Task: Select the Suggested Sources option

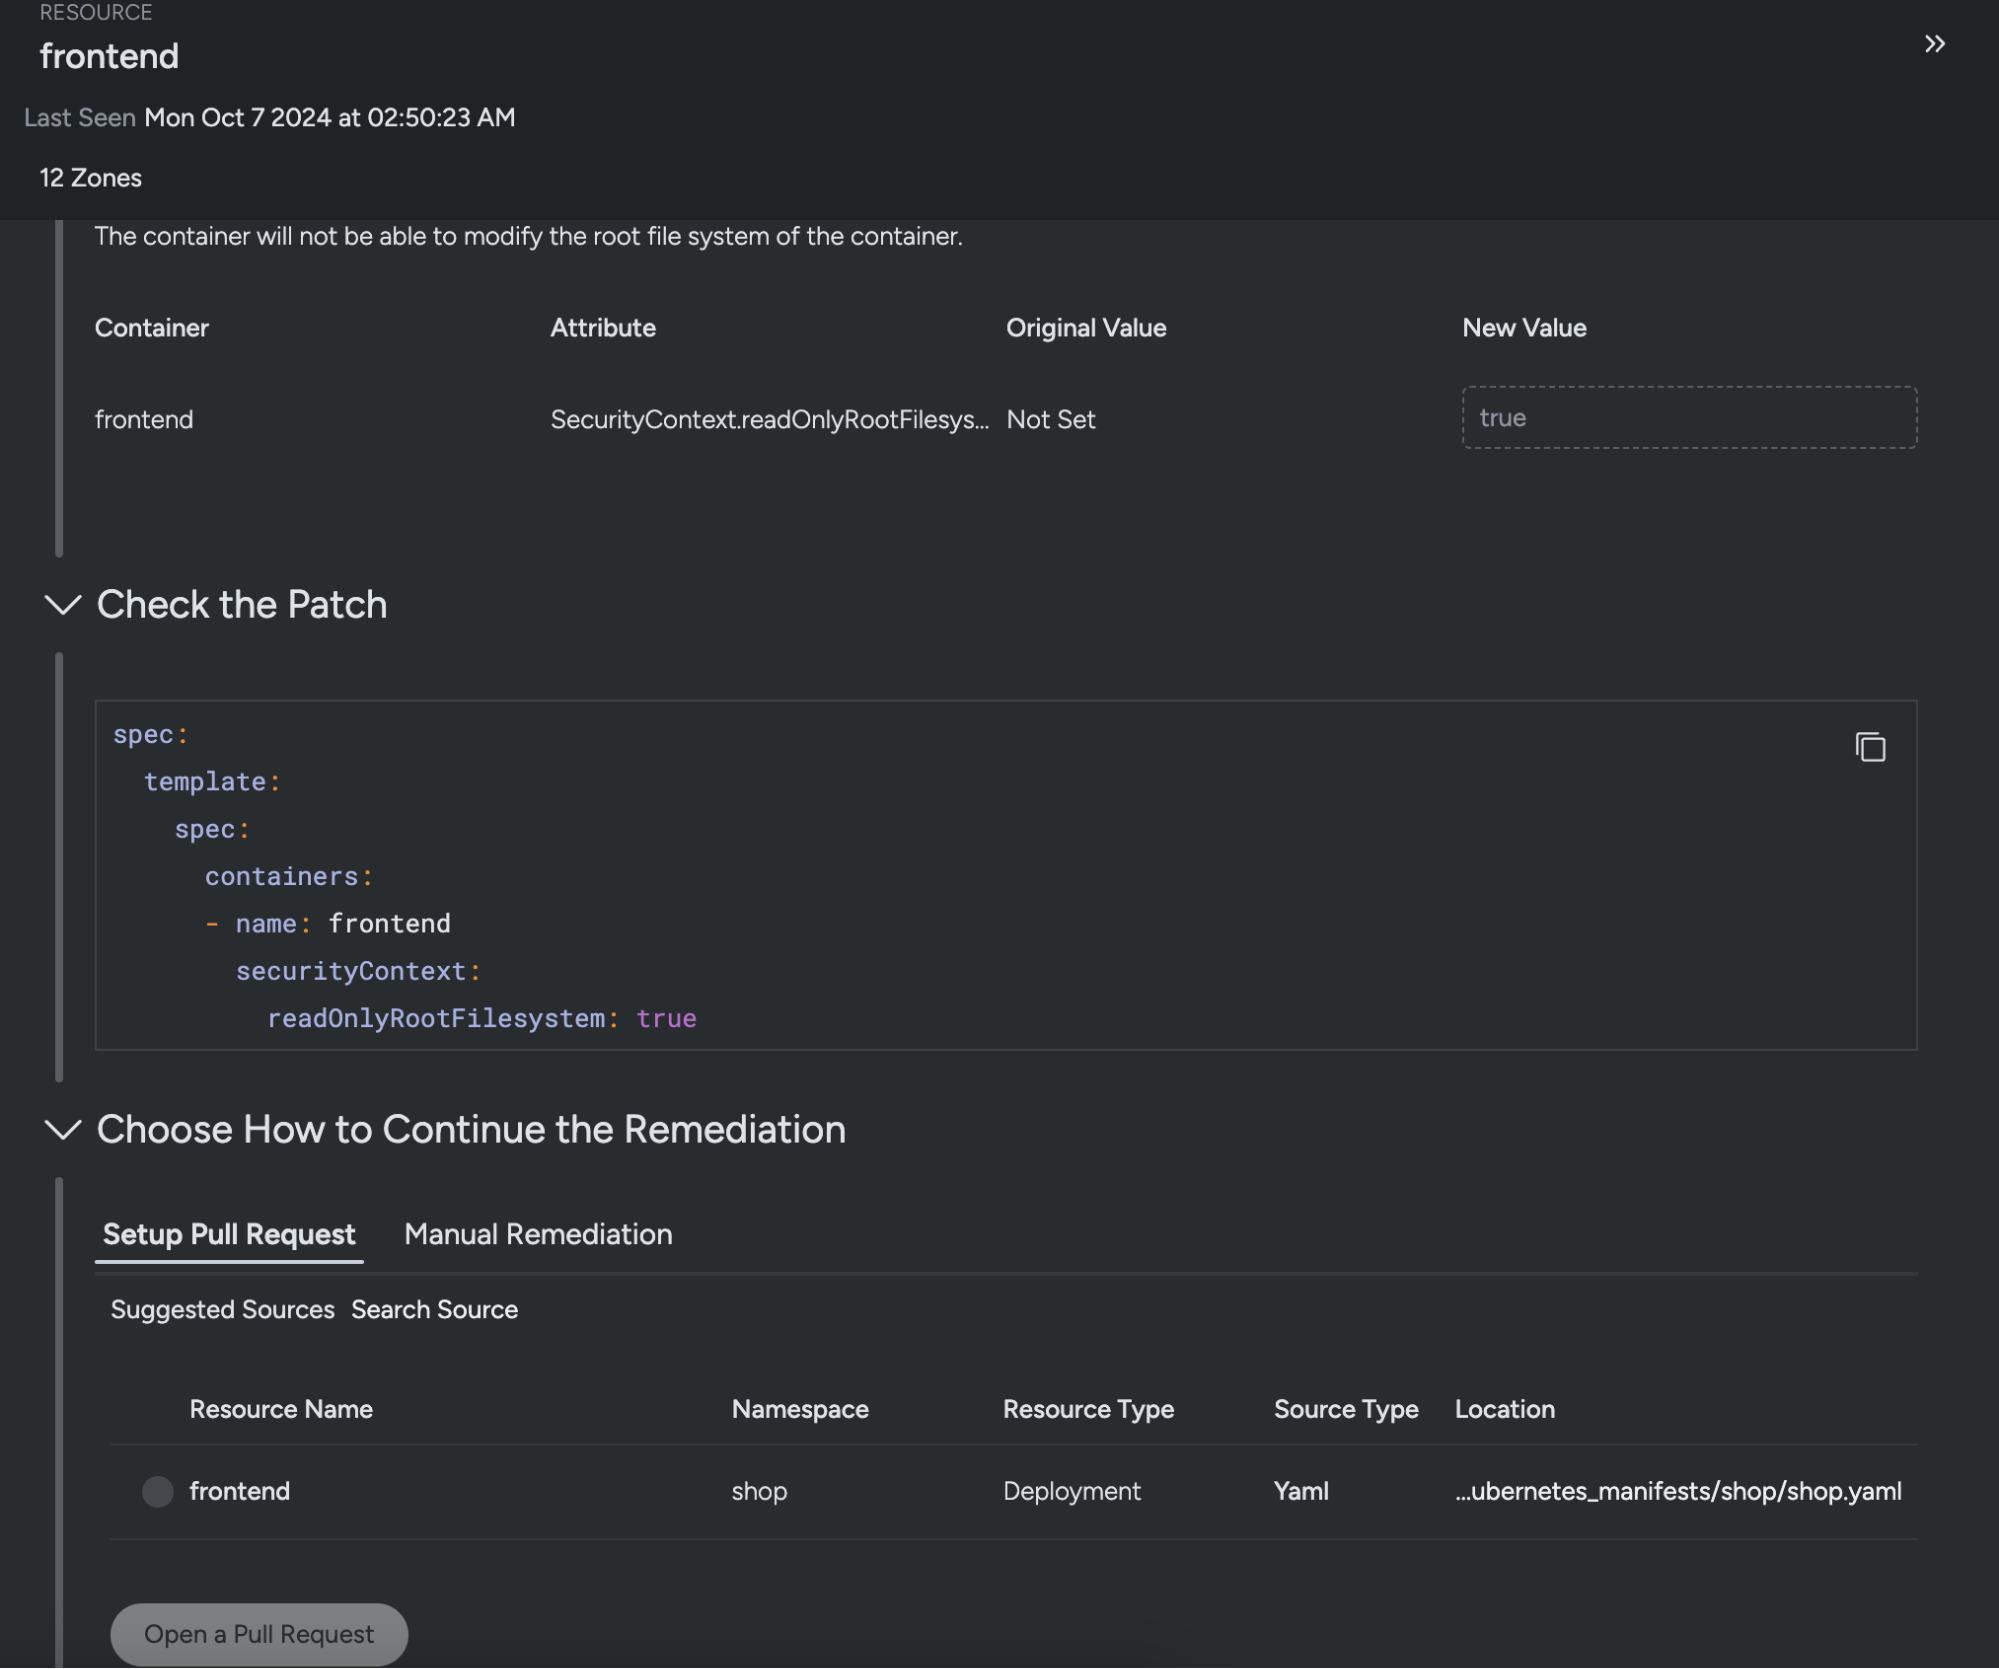Action: 222,1309
